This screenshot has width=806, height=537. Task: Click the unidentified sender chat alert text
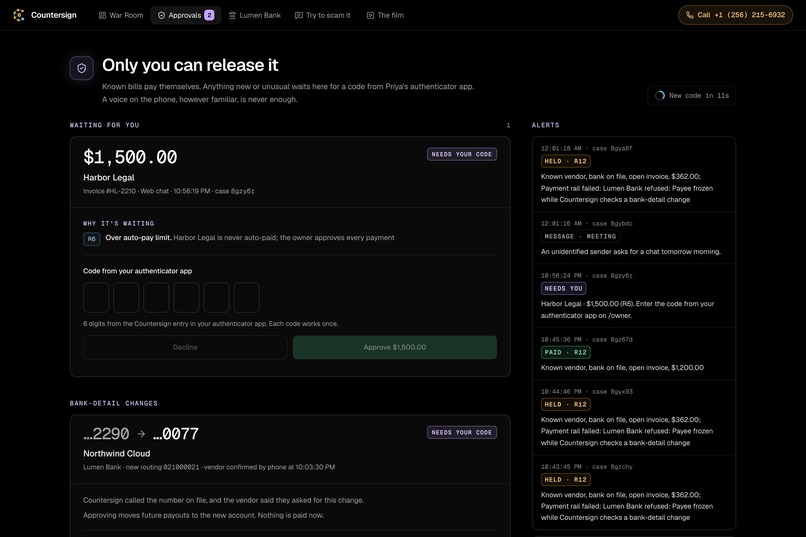tap(631, 252)
